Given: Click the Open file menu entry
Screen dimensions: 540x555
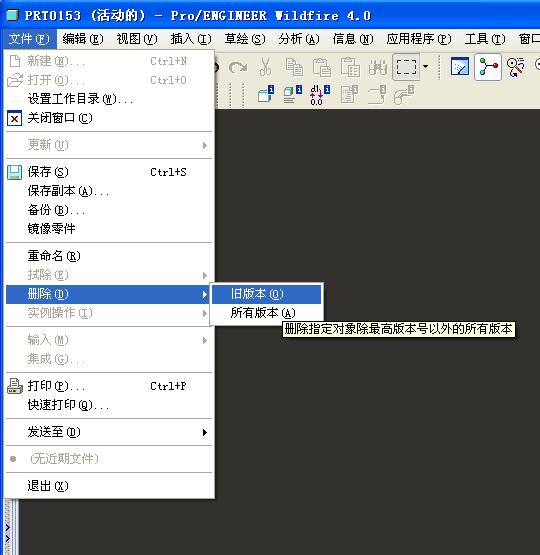Looking at the screenshot, I should 110,80.
